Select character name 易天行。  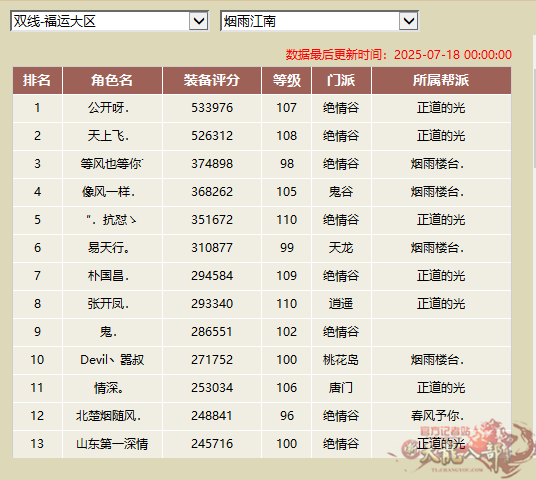point(108,248)
